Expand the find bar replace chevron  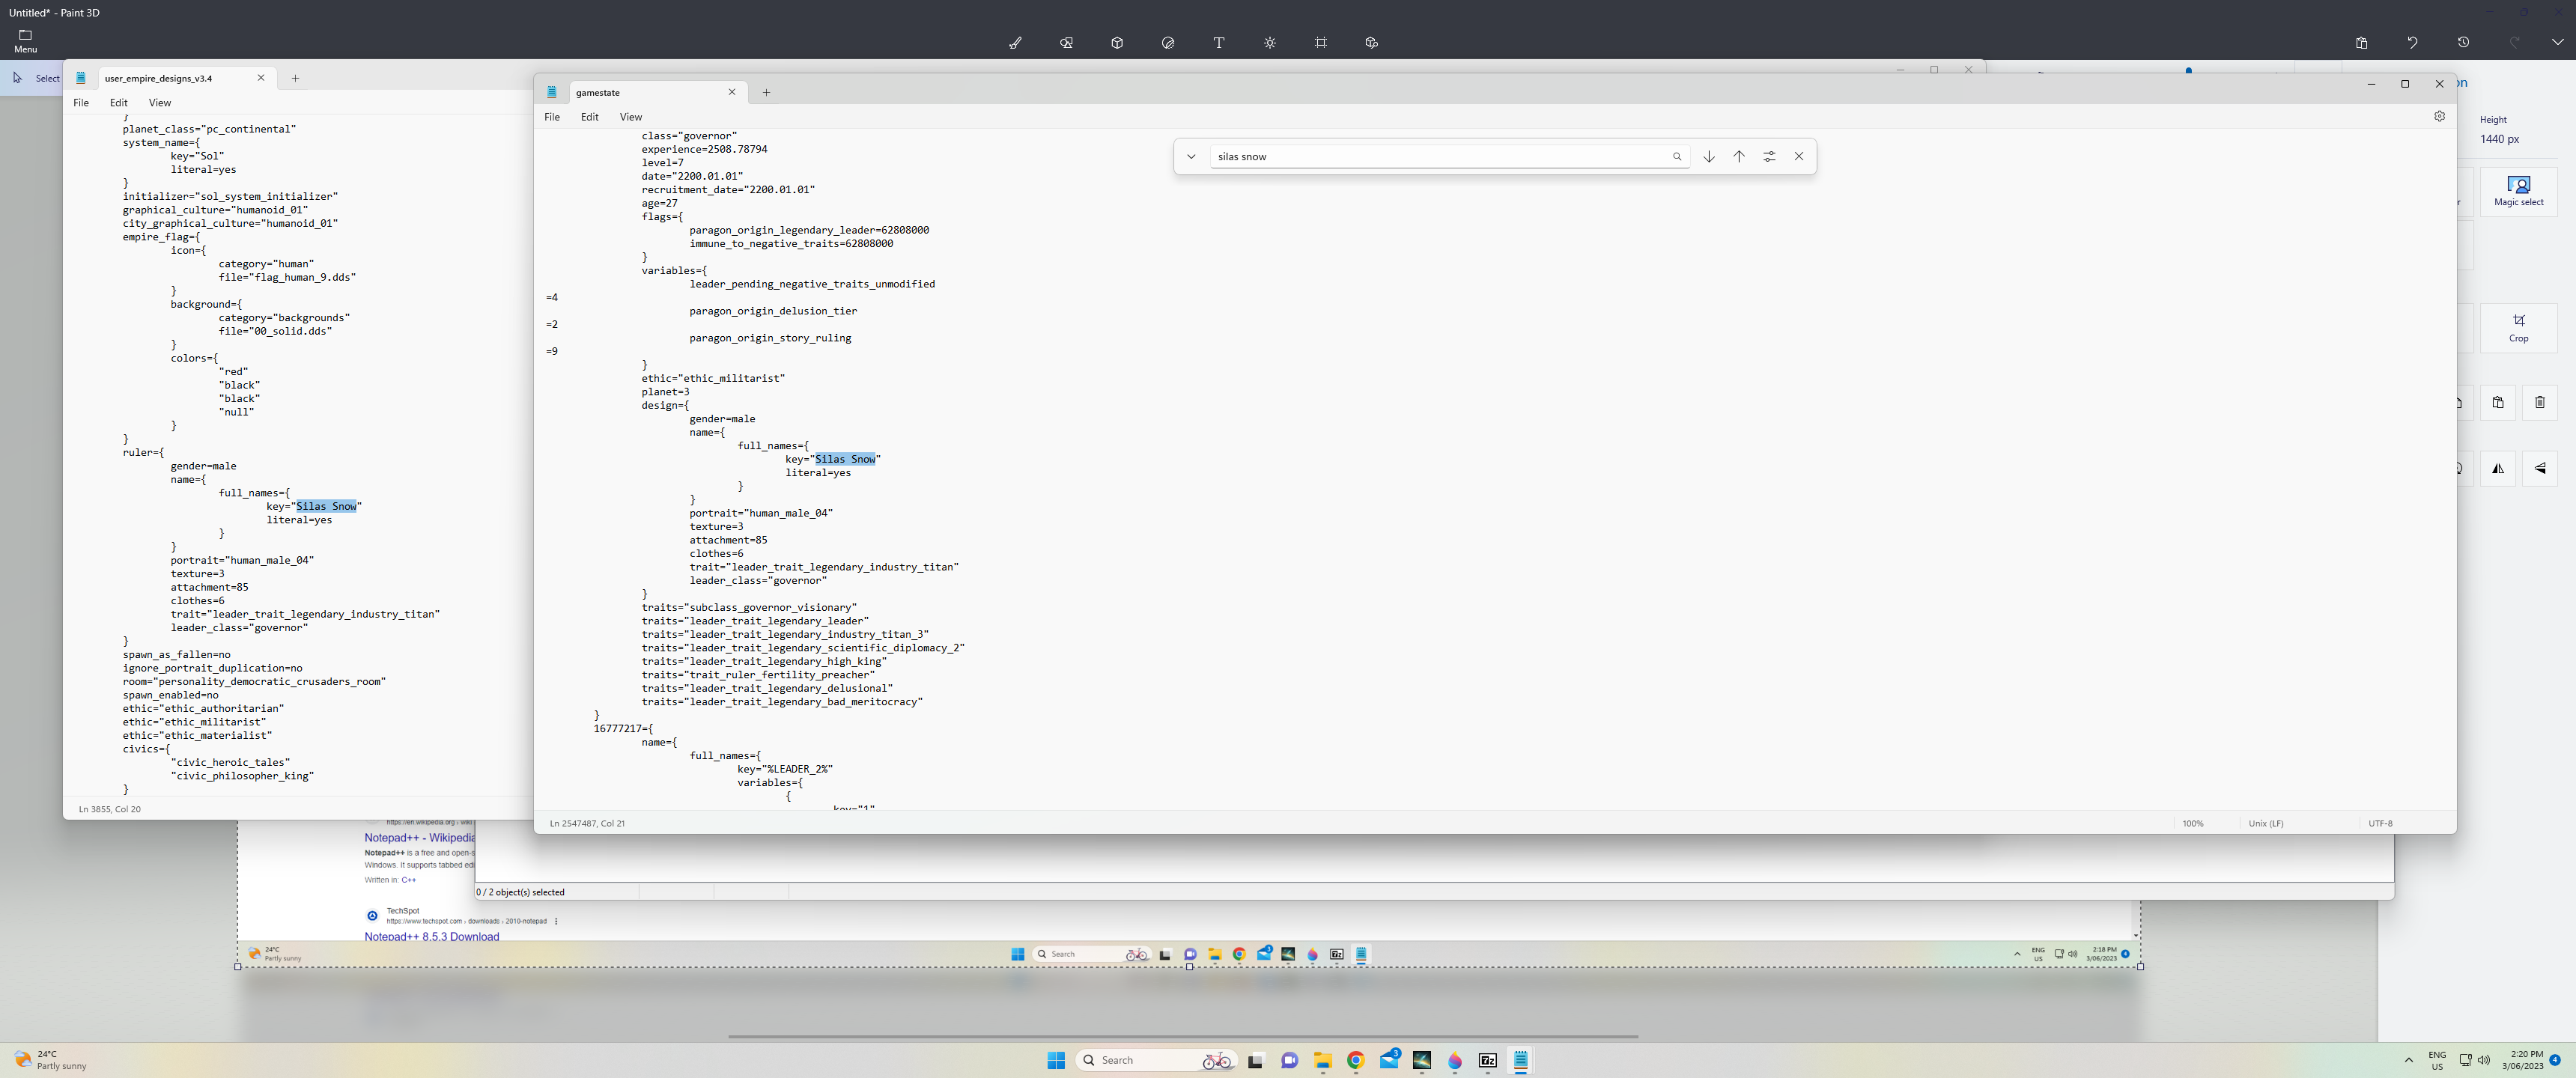(1191, 157)
